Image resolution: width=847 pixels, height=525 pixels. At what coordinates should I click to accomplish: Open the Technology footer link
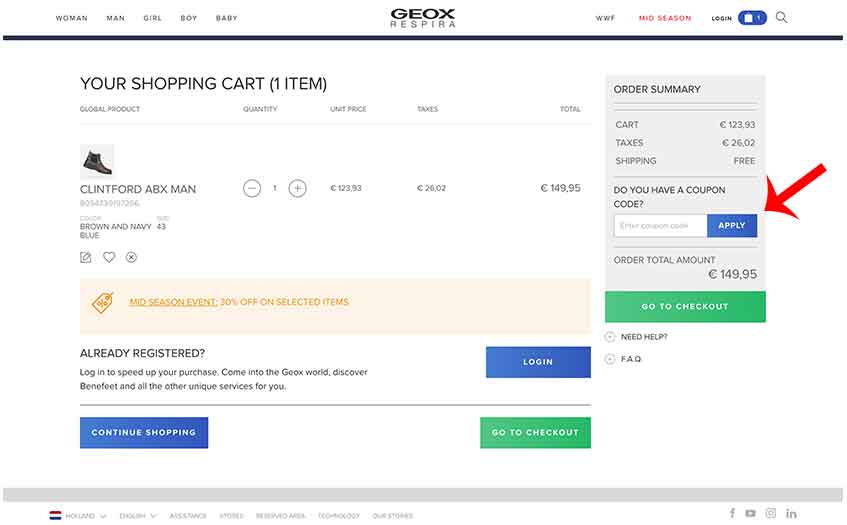(x=339, y=516)
